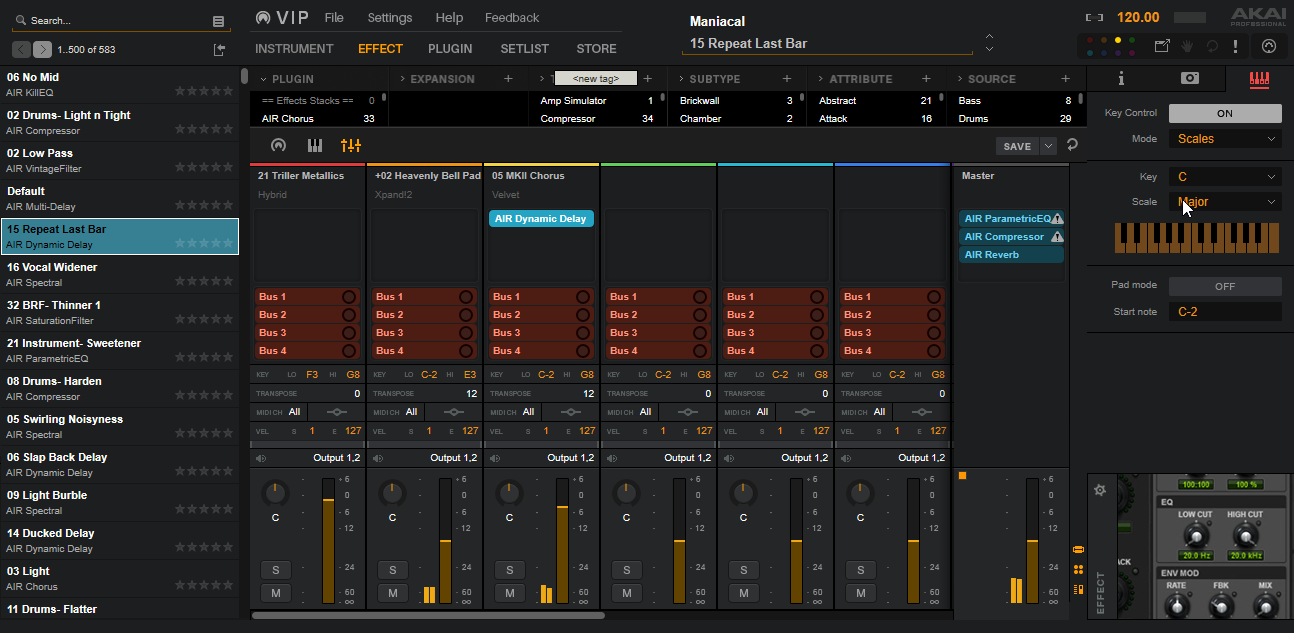This screenshot has height=633, width=1294.
Task: Select the four-dots grid view icon
Action: pos(1078,570)
